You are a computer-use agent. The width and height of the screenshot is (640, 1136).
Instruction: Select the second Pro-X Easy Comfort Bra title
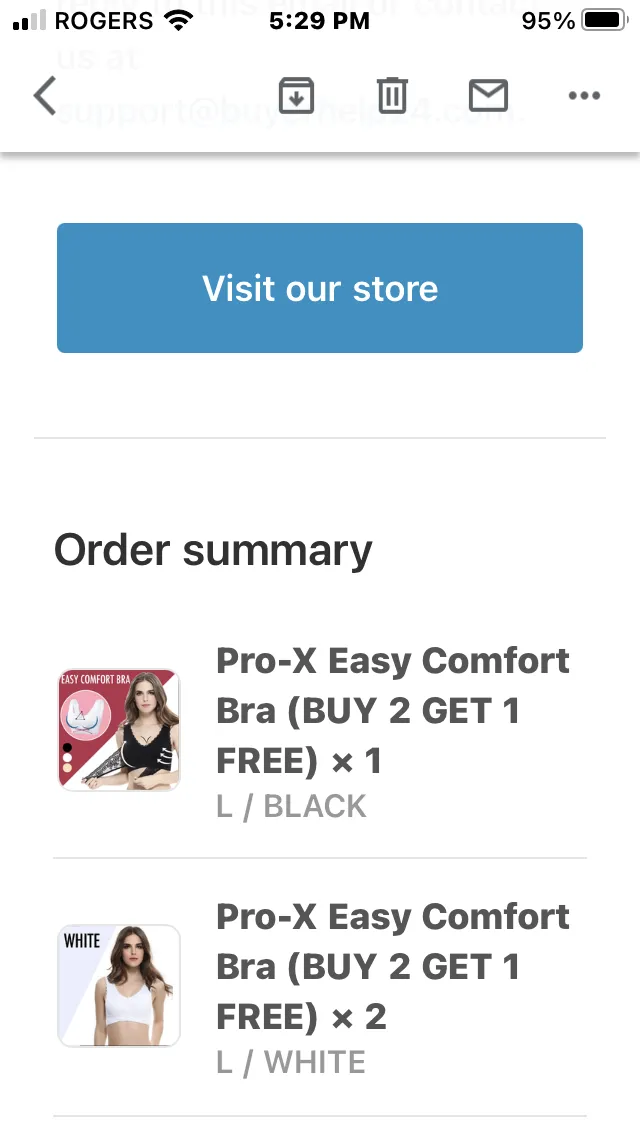(x=393, y=966)
